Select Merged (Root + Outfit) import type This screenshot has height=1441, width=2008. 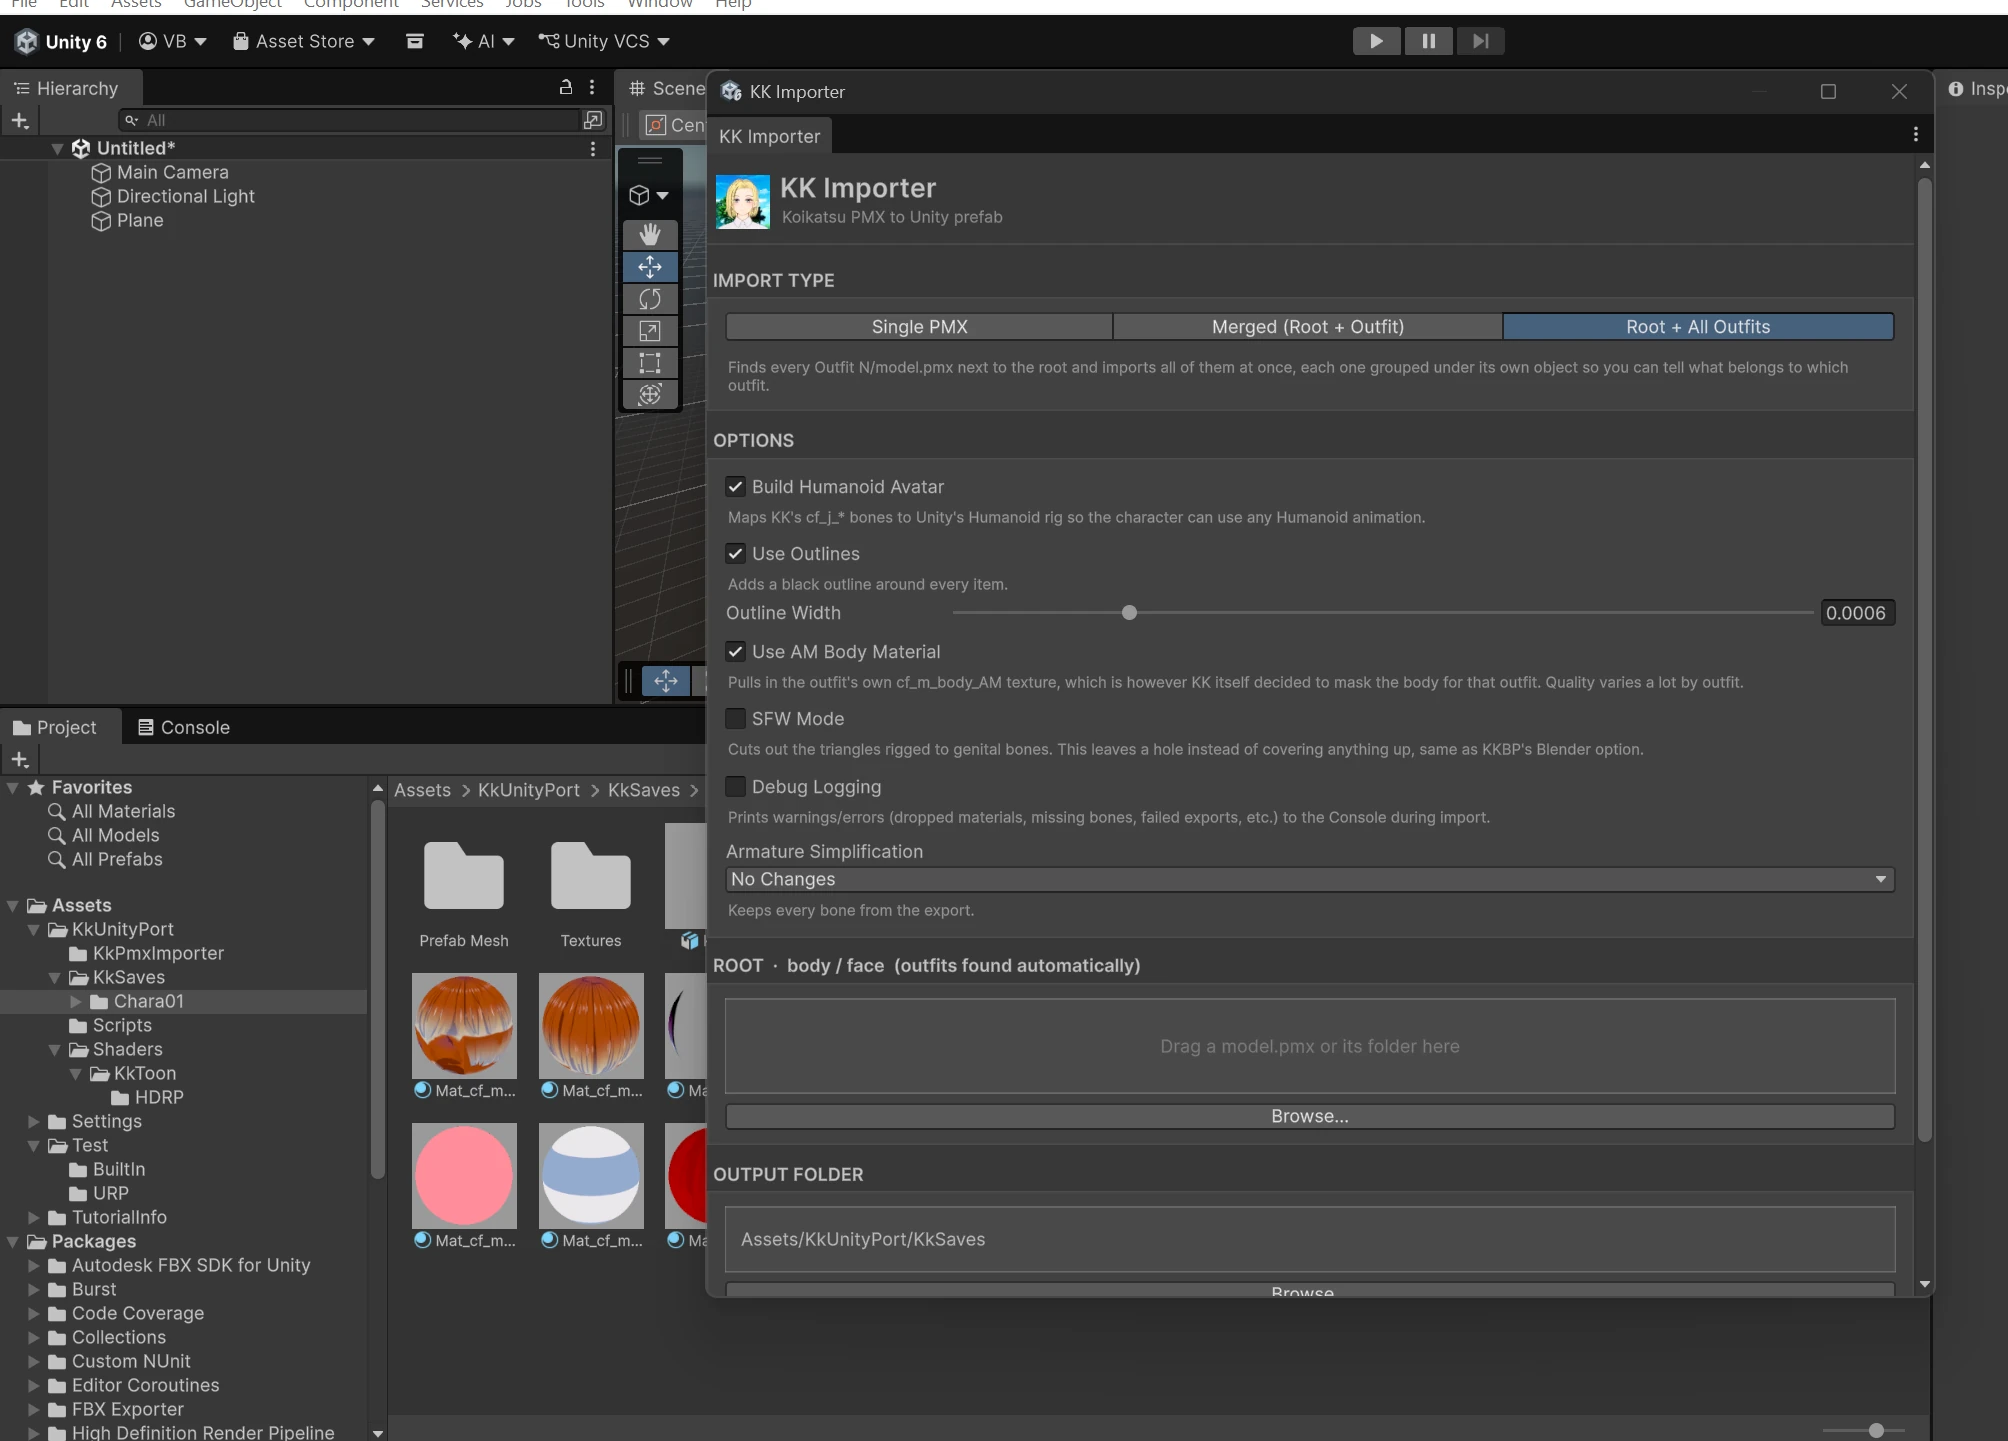pyautogui.click(x=1308, y=327)
